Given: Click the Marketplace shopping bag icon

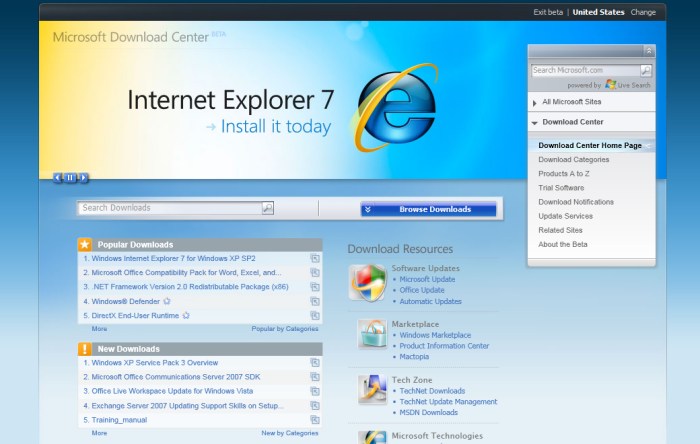Looking at the screenshot, I should [372, 334].
